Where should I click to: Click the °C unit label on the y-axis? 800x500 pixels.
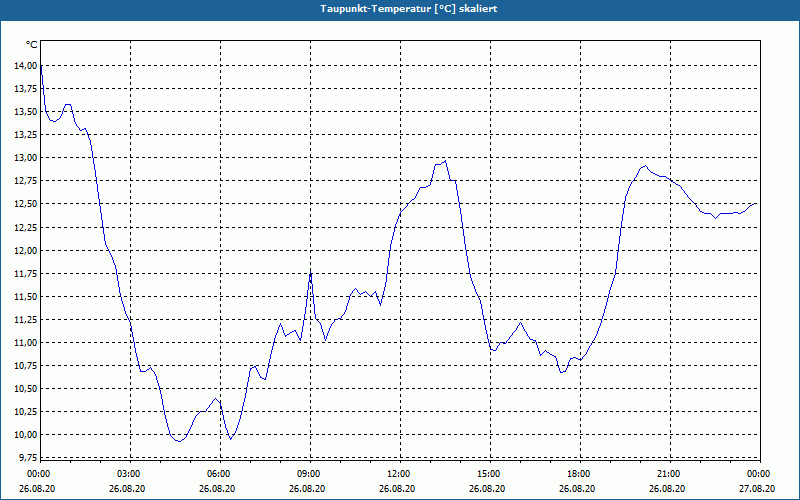pos(32,45)
